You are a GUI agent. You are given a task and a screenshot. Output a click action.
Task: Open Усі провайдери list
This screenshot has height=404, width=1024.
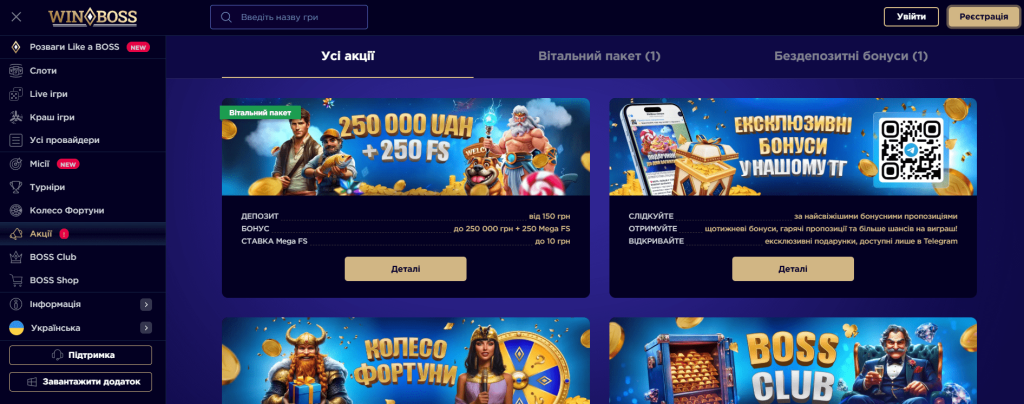point(82,140)
